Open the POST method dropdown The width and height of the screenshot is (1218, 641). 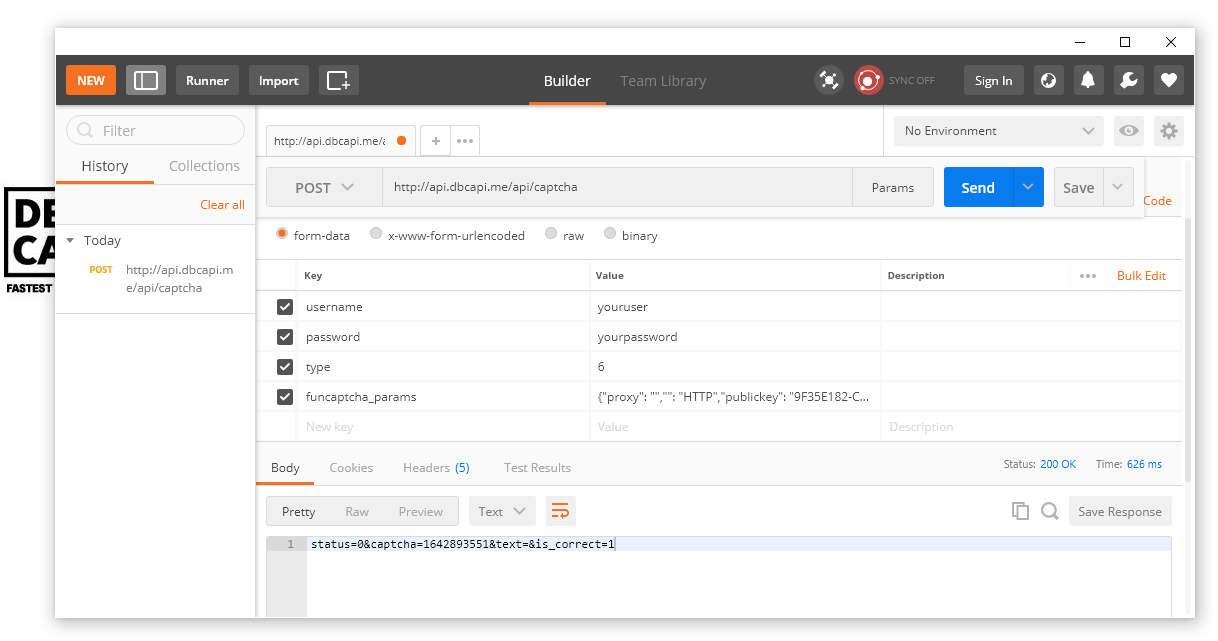pos(324,188)
